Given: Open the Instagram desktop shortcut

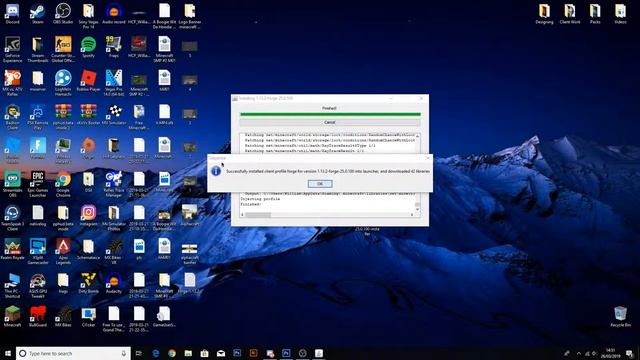Looking at the screenshot, I should tap(88, 216).
